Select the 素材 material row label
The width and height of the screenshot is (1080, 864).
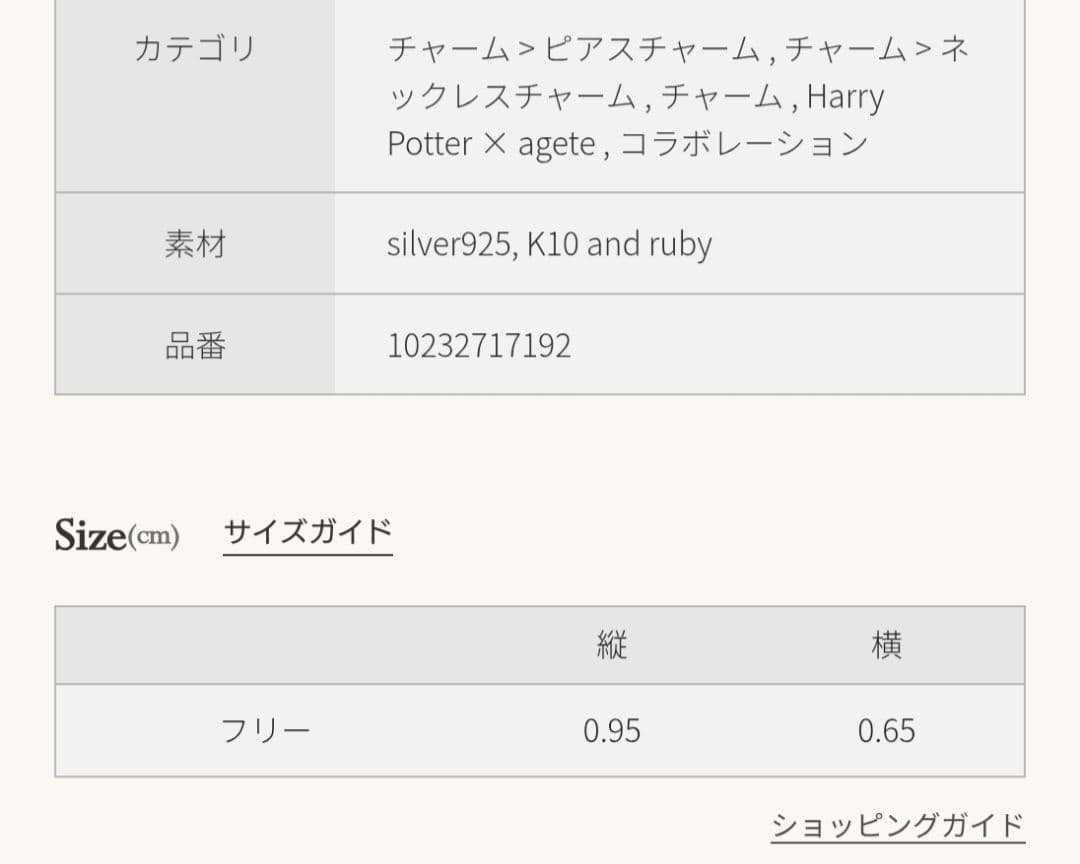197,243
